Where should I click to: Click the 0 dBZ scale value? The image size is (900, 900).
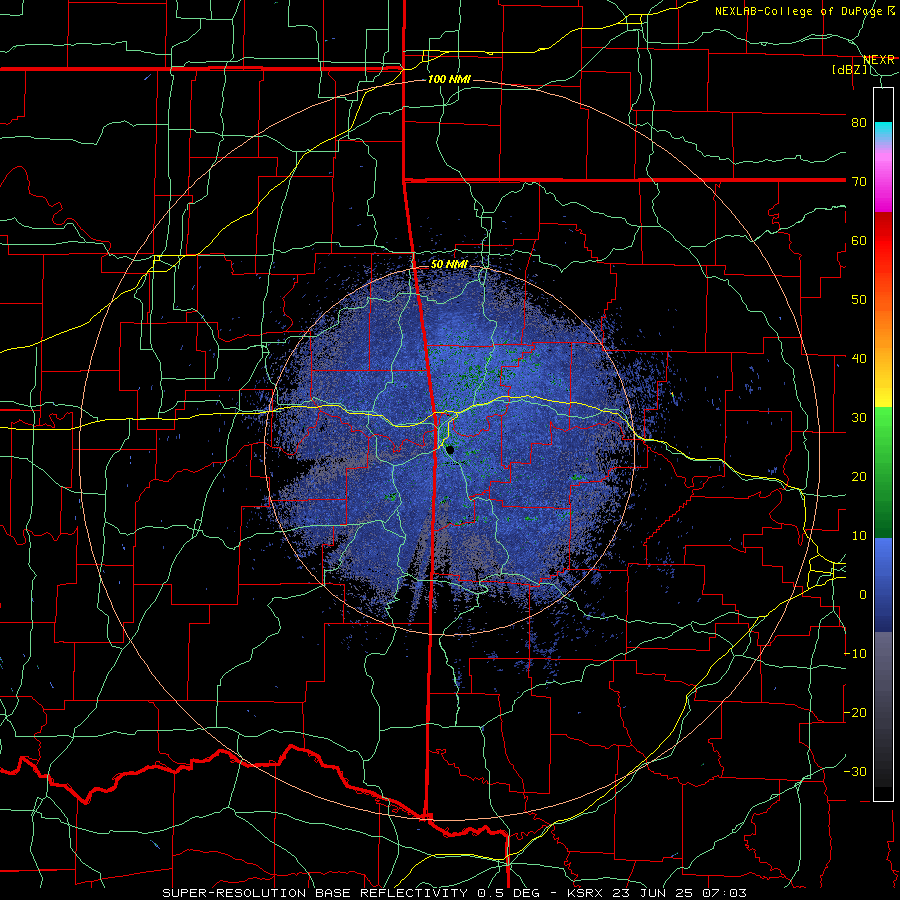click(863, 595)
